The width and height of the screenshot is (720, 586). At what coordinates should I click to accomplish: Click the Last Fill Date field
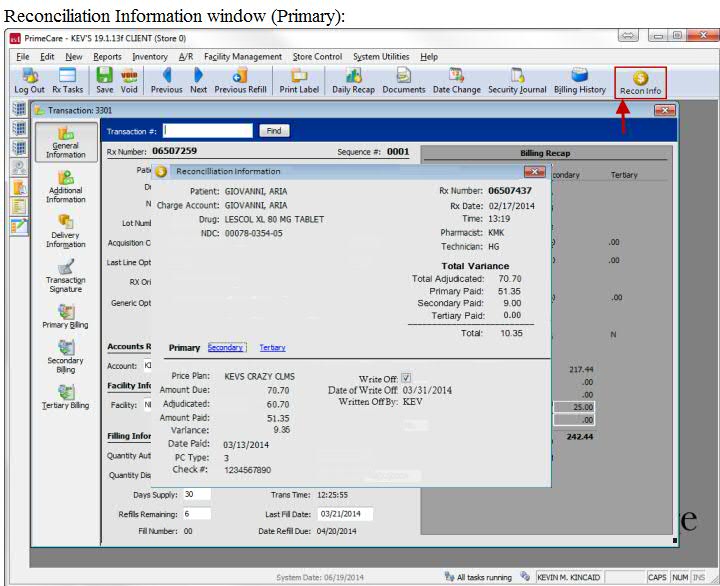pyautogui.click(x=345, y=514)
